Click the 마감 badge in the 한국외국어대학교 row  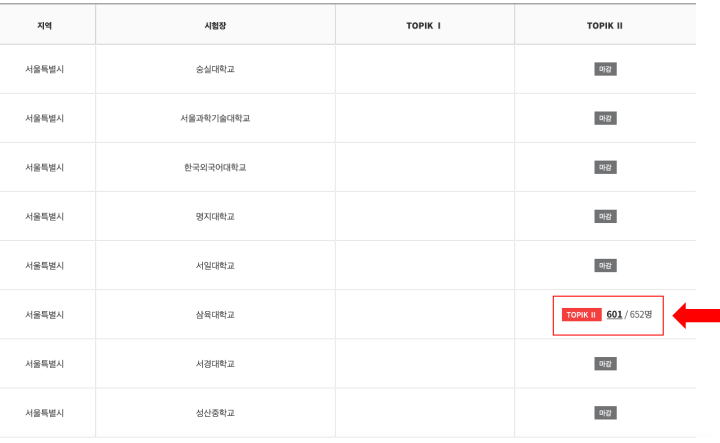pyautogui.click(x=605, y=167)
